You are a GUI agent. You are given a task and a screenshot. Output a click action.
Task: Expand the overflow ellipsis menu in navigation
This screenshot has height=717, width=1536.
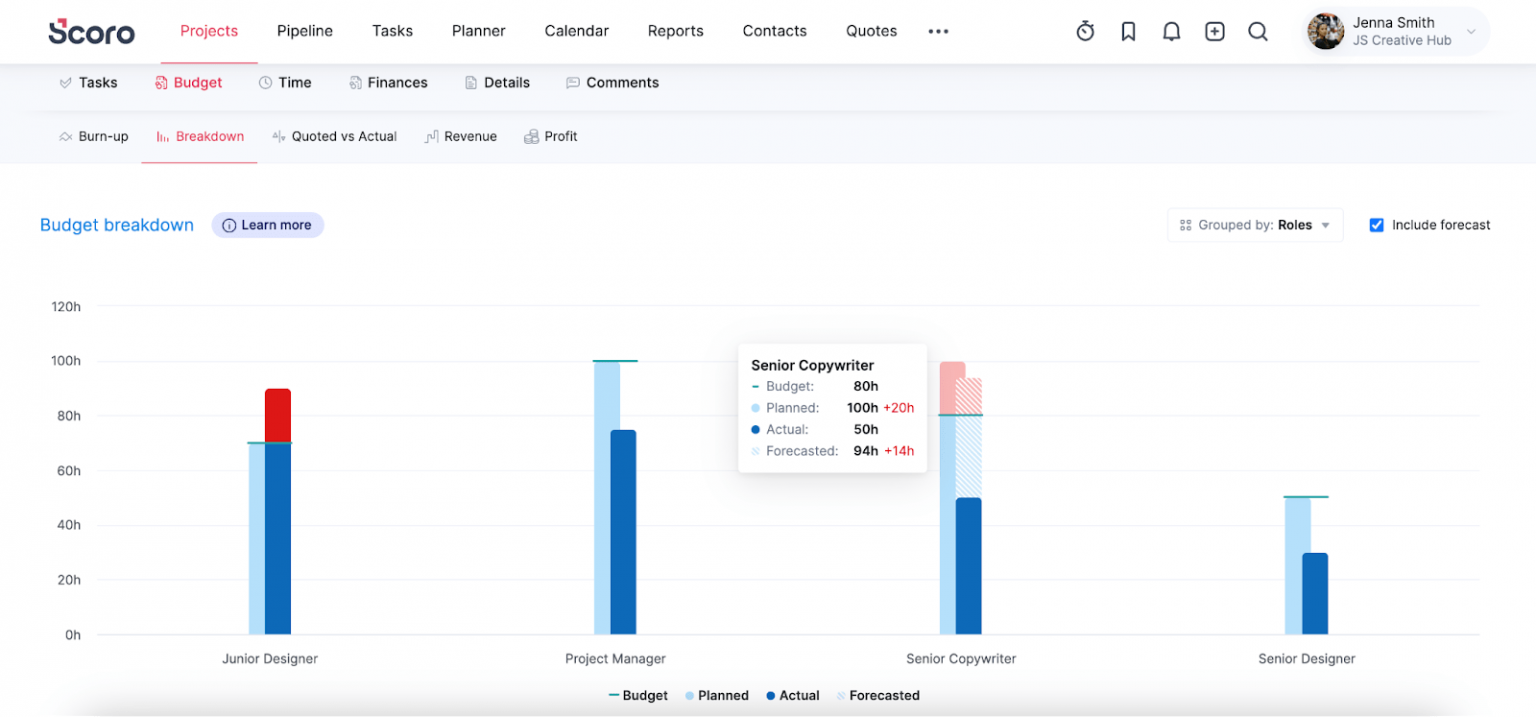click(938, 31)
